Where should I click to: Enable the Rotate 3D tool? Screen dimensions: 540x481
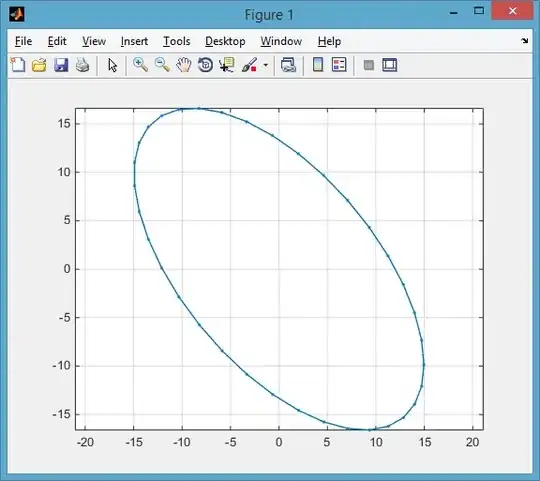coord(205,65)
